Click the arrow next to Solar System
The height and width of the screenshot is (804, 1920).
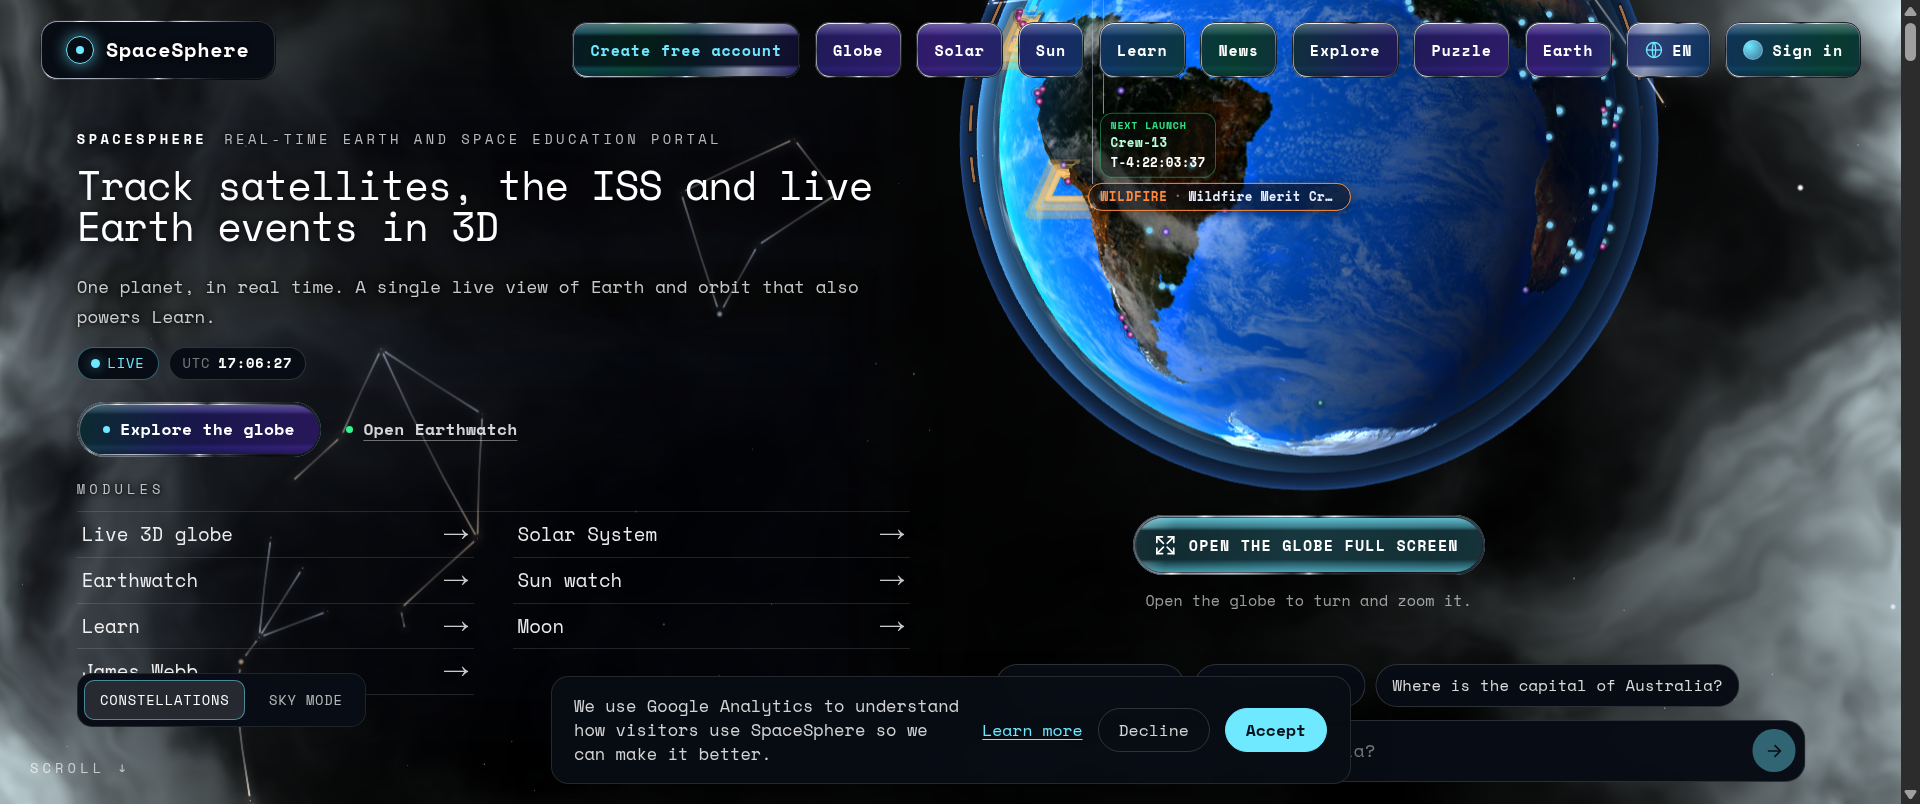(892, 535)
